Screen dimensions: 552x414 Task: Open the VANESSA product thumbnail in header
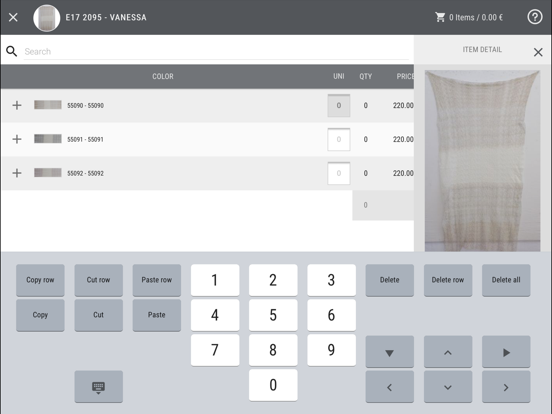(x=47, y=18)
